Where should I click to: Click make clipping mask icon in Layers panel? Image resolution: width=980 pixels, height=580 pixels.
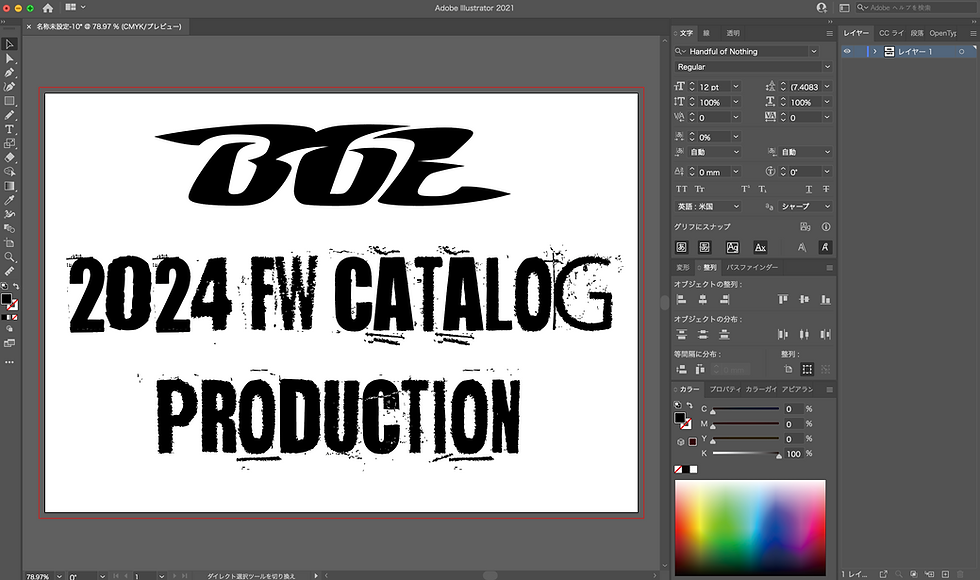[x=914, y=574]
